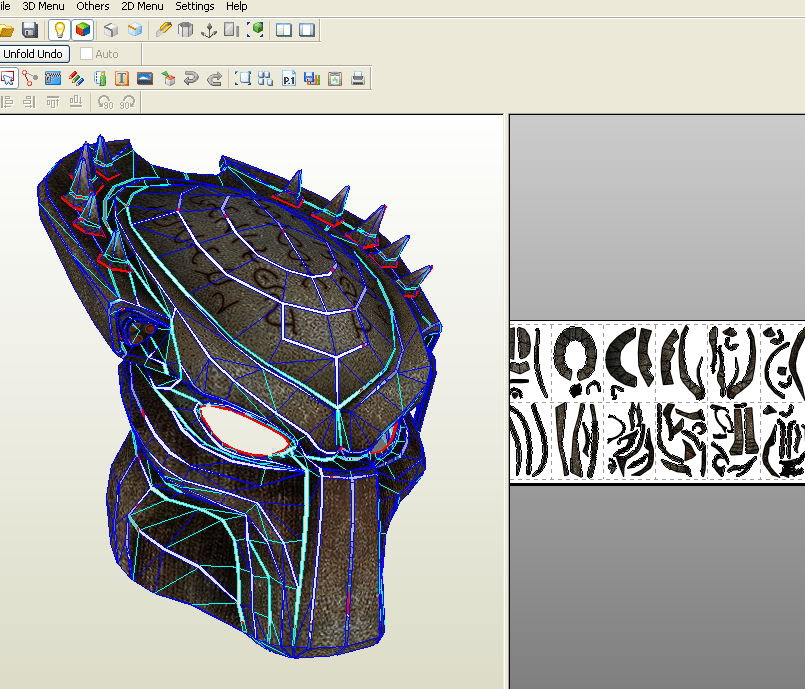Rotate clockwise with right 90 icon
The height and width of the screenshot is (689, 805).
[x=127, y=102]
